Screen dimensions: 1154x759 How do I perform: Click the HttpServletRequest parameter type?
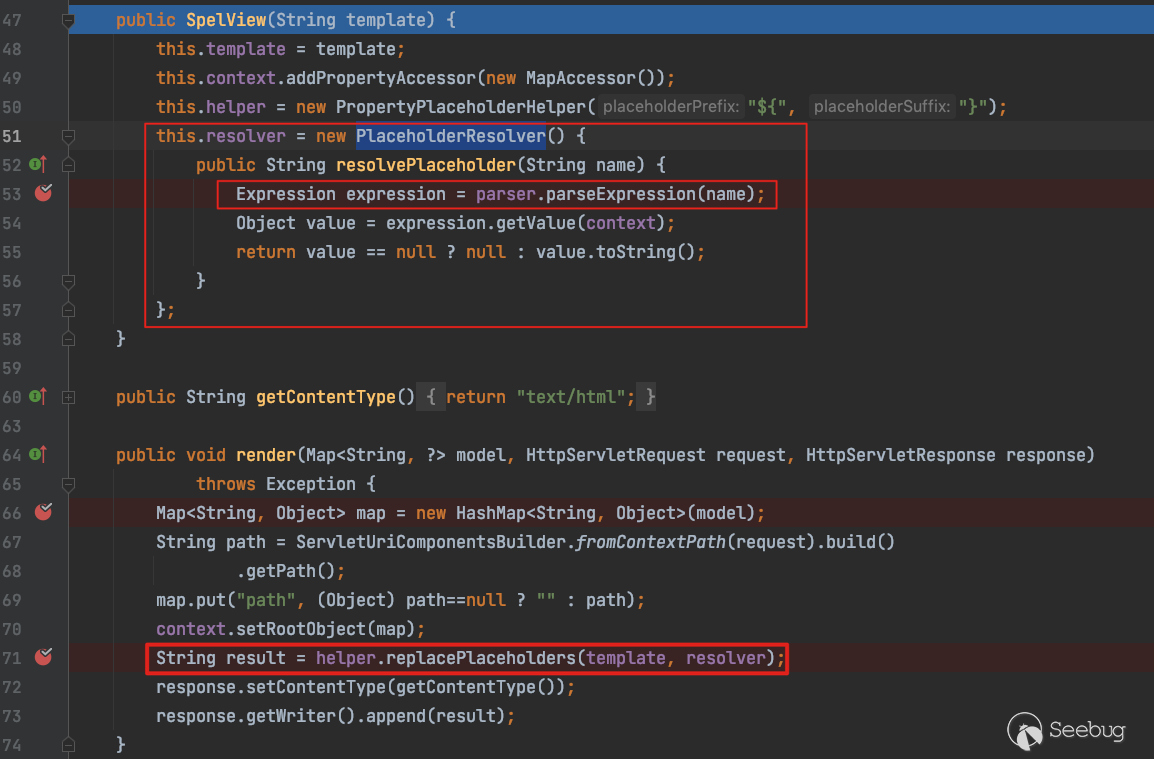click(x=615, y=455)
